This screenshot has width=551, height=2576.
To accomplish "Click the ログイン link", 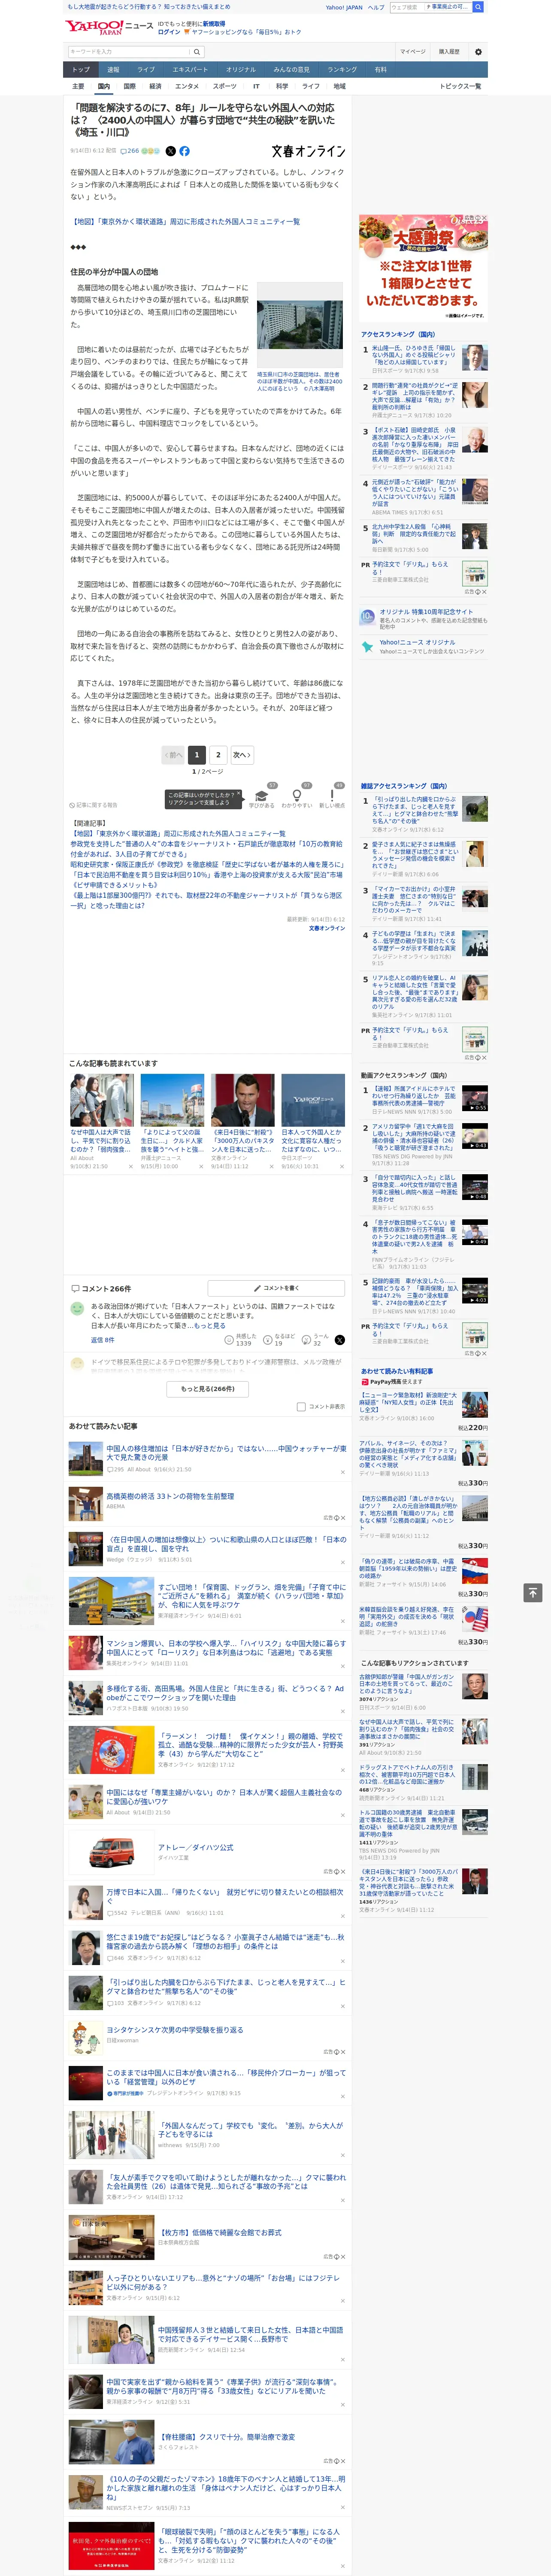I will [x=169, y=32].
